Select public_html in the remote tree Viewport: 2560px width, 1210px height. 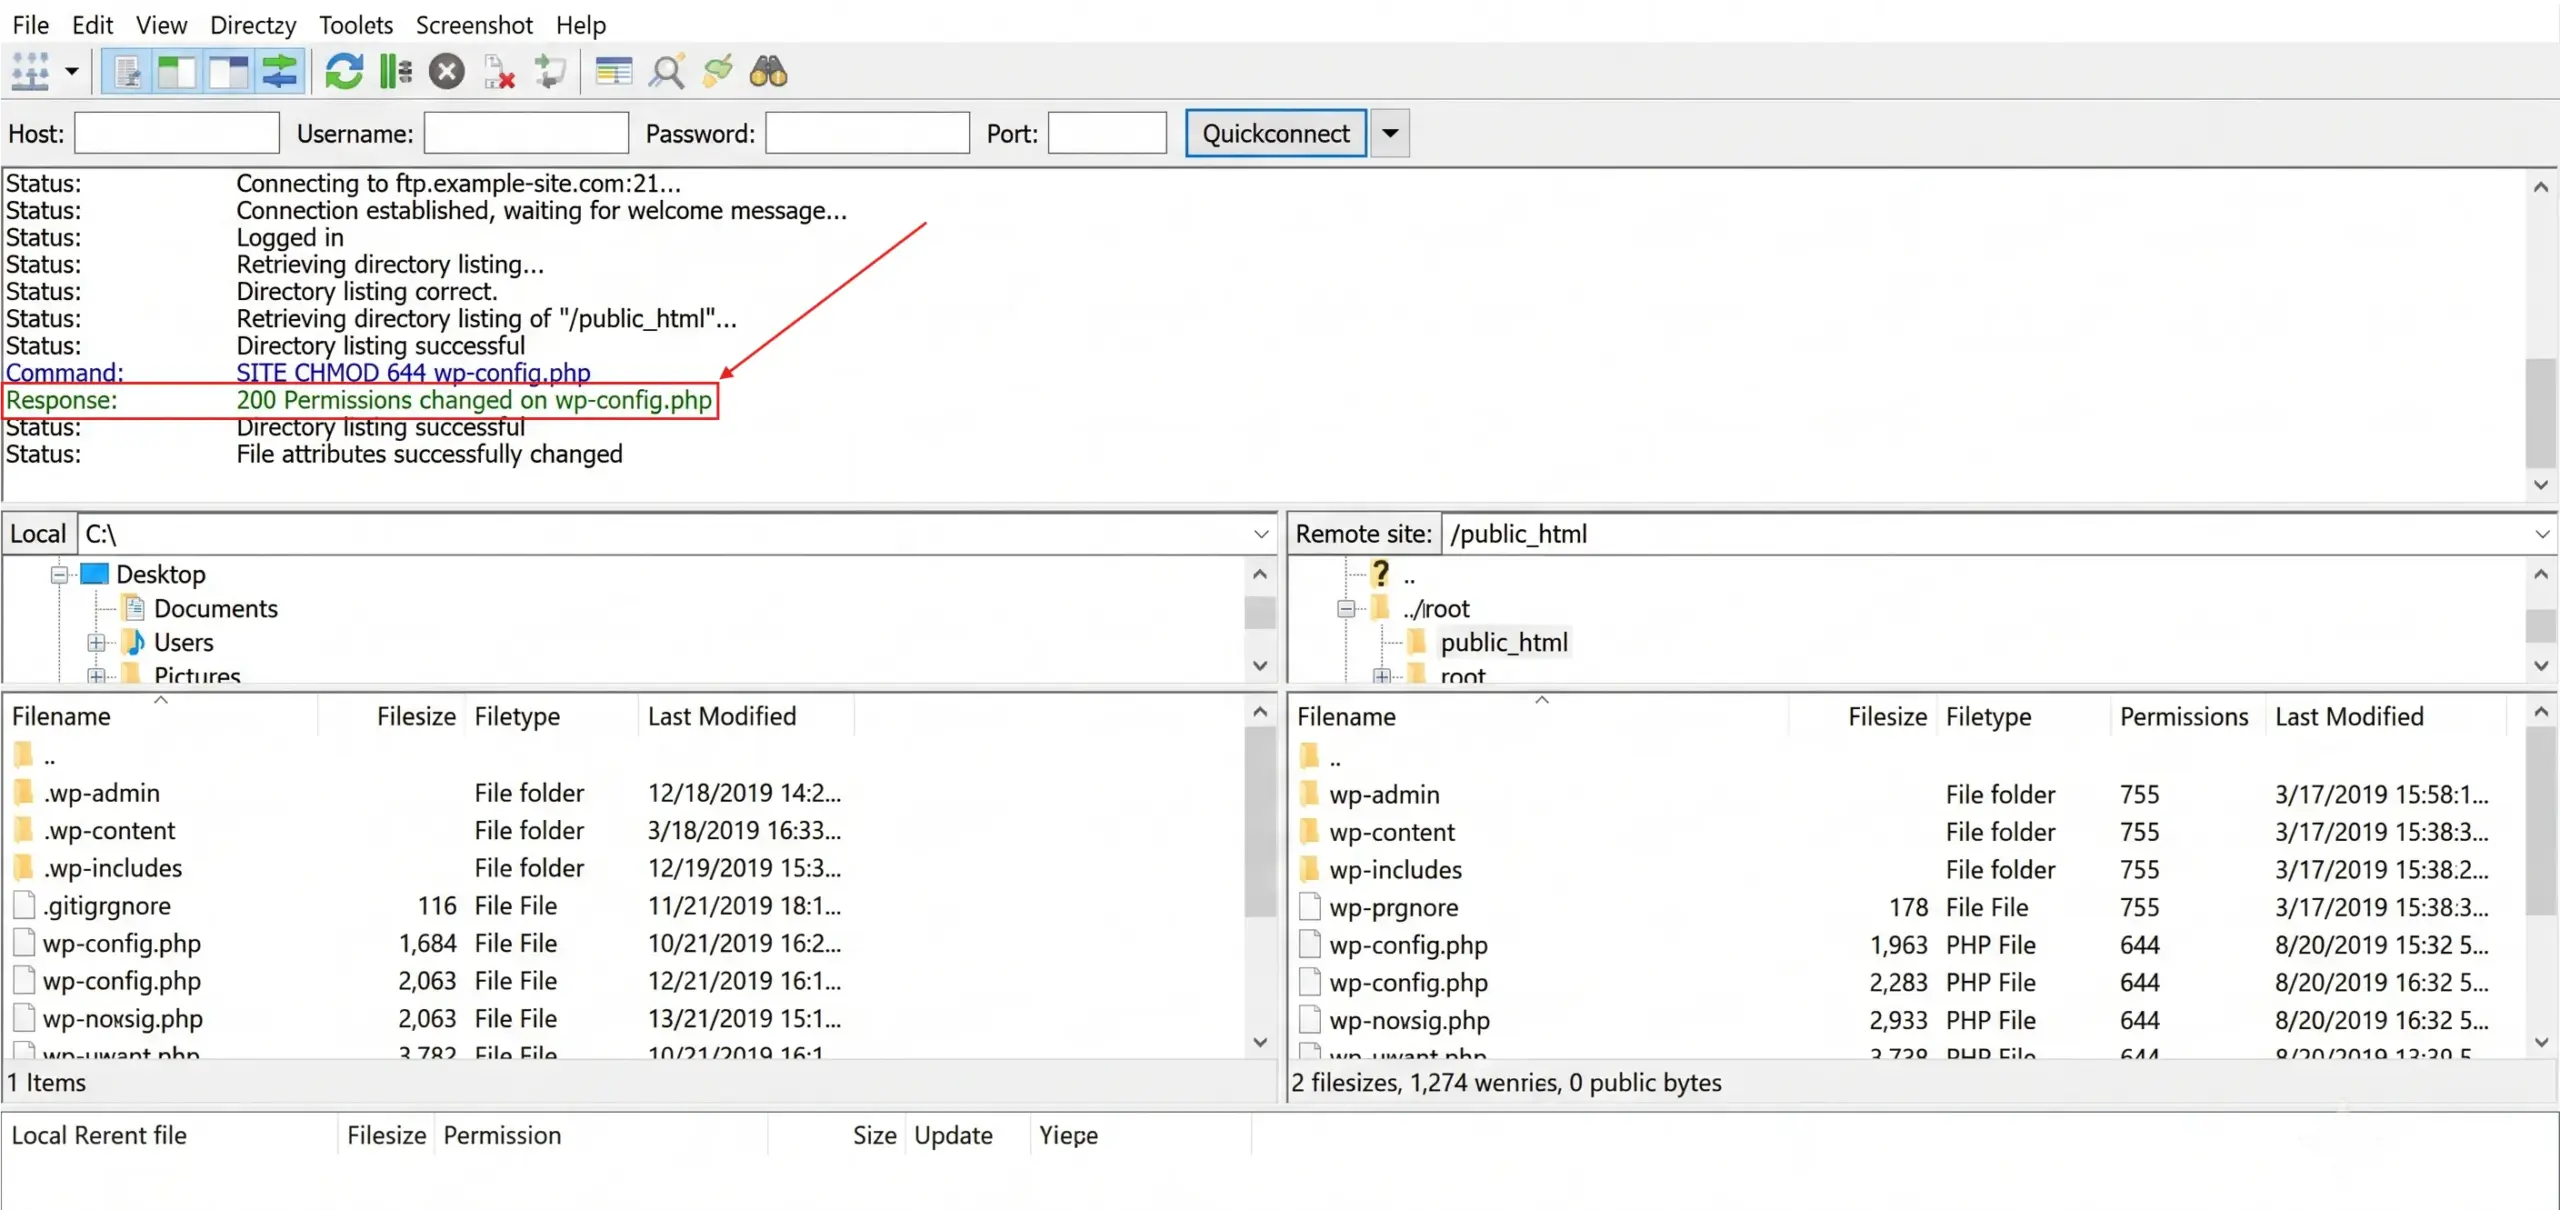[x=1504, y=643]
